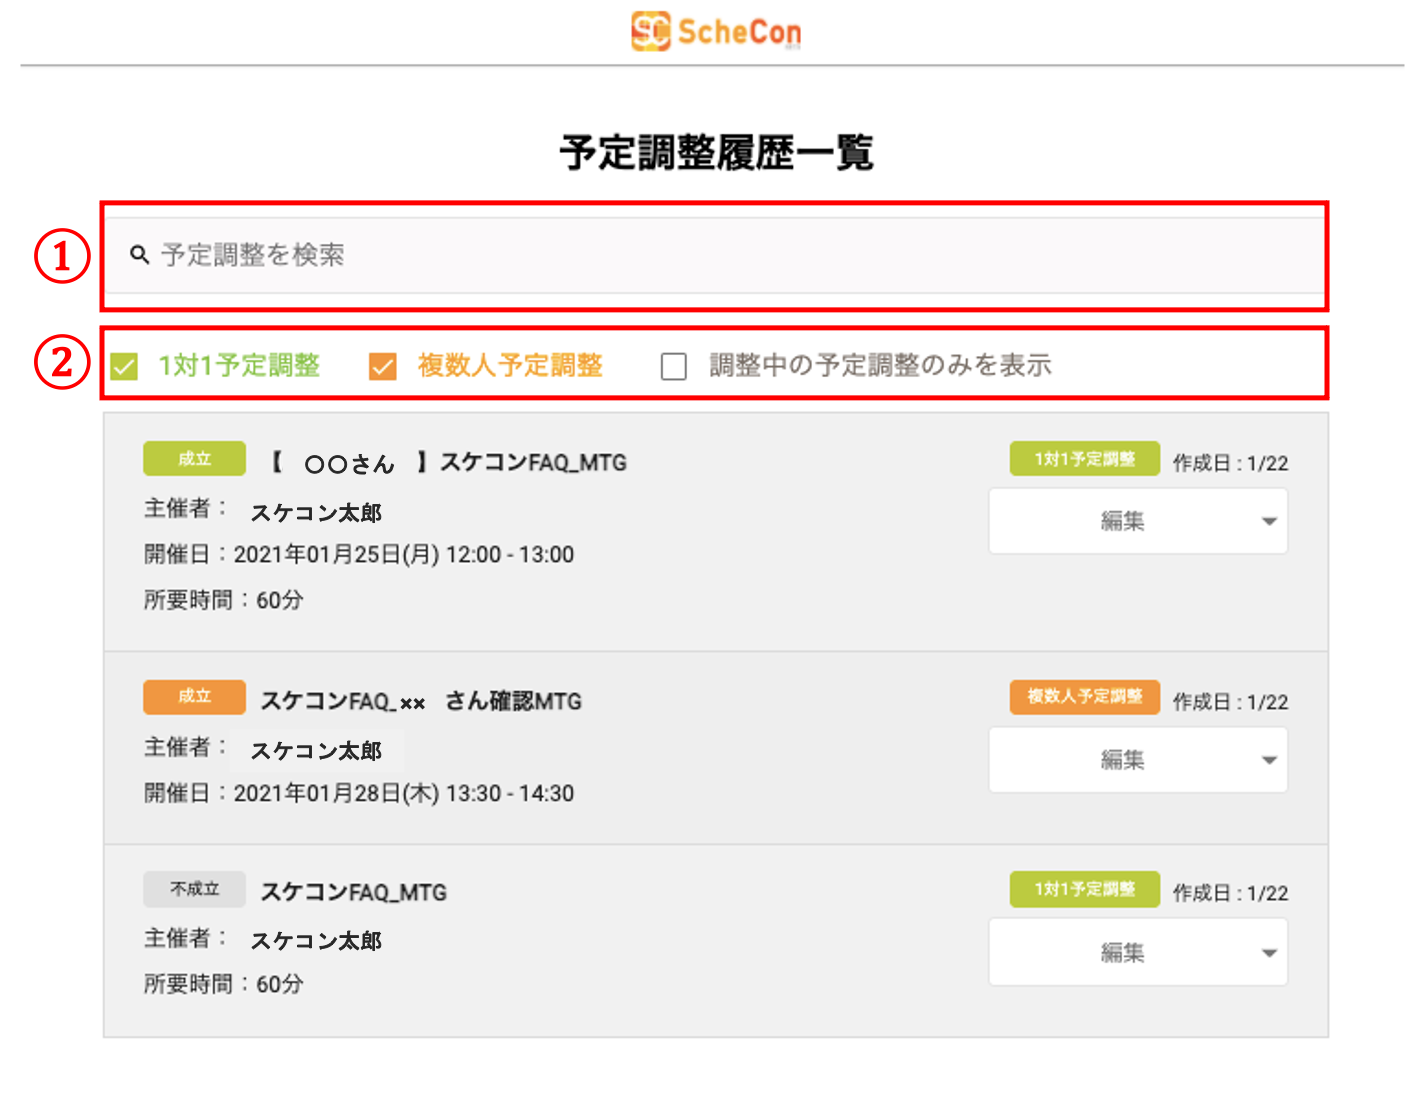Click the 予定調整履歴一覧 page heading
Image resolution: width=1406 pixels, height=1108 pixels.
(716, 153)
